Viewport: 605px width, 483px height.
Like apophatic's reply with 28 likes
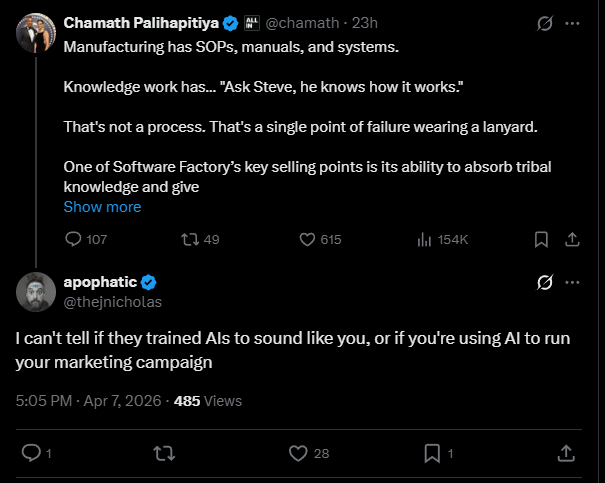pos(297,454)
